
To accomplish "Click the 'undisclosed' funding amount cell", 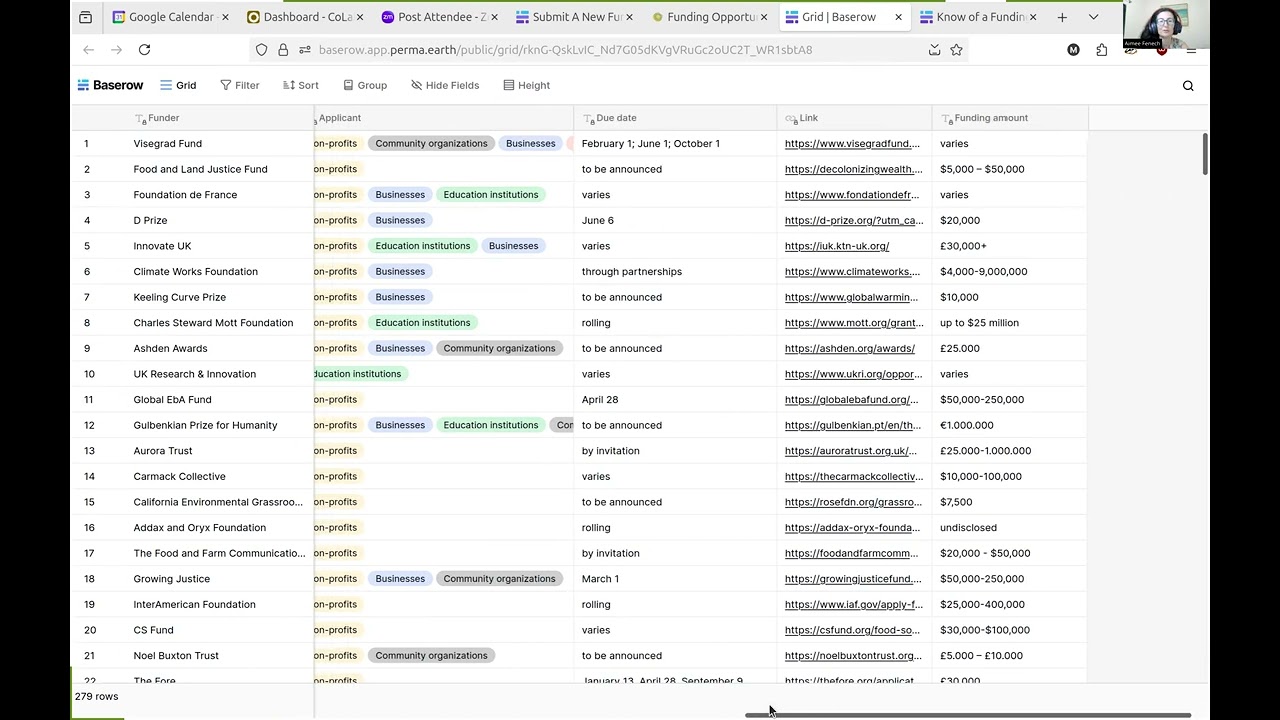I will 1010,527.
